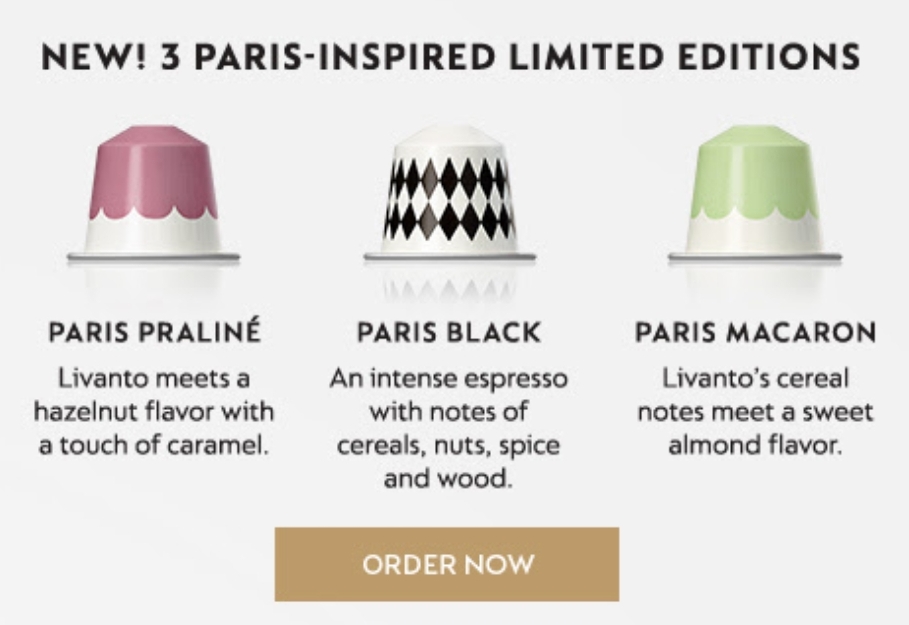Click the white scalloped base of green capsule
Screen dimensions: 909x625
click(x=755, y=233)
